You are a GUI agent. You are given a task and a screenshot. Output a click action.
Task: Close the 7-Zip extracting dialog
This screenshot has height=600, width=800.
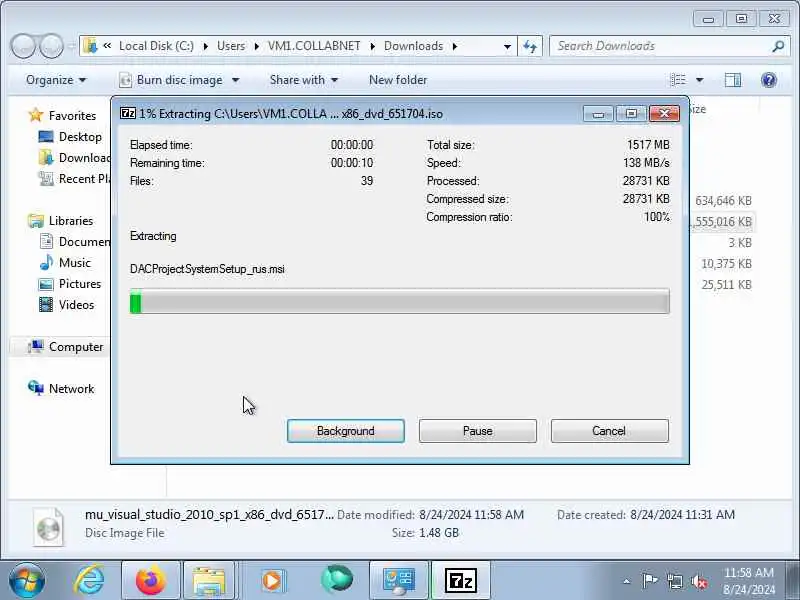pyautogui.click(x=664, y=113)
